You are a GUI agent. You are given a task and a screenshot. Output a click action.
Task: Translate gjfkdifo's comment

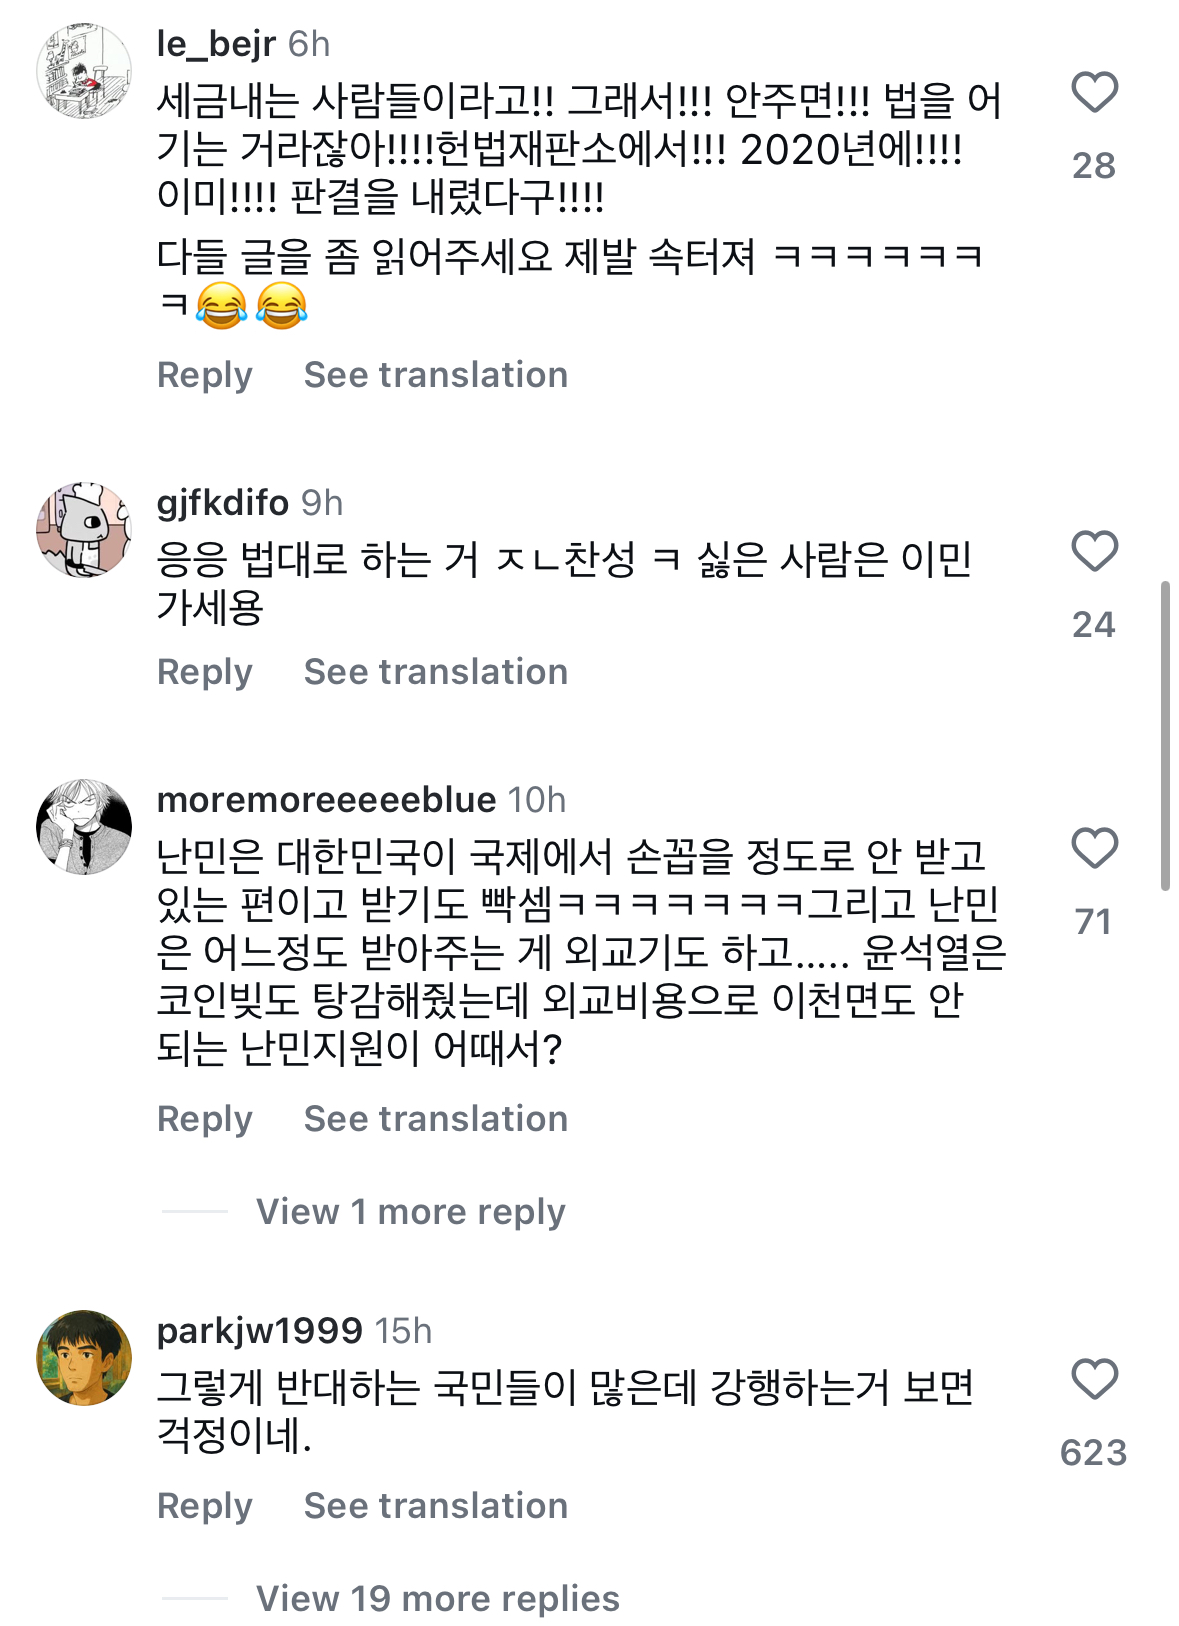pyautogui.click(x=435, y=672)
